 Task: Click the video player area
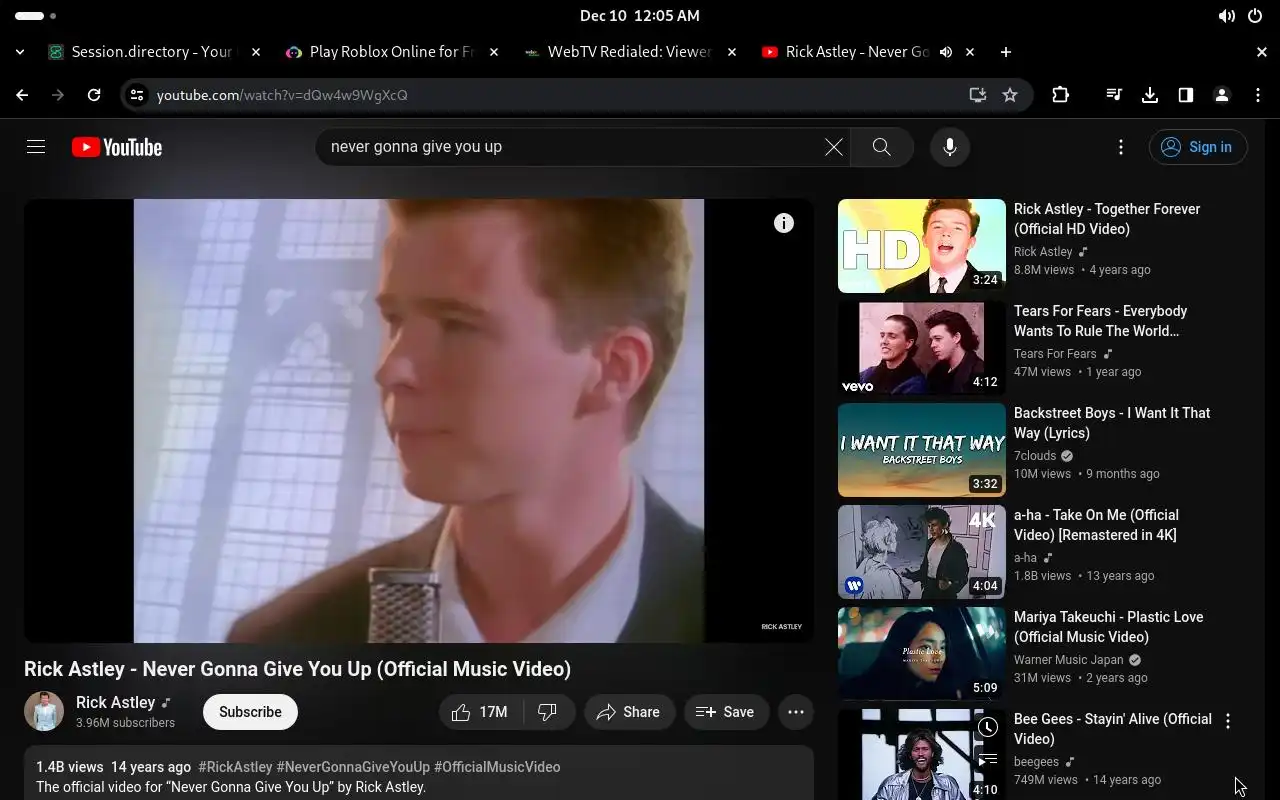(x=419, y=421)
